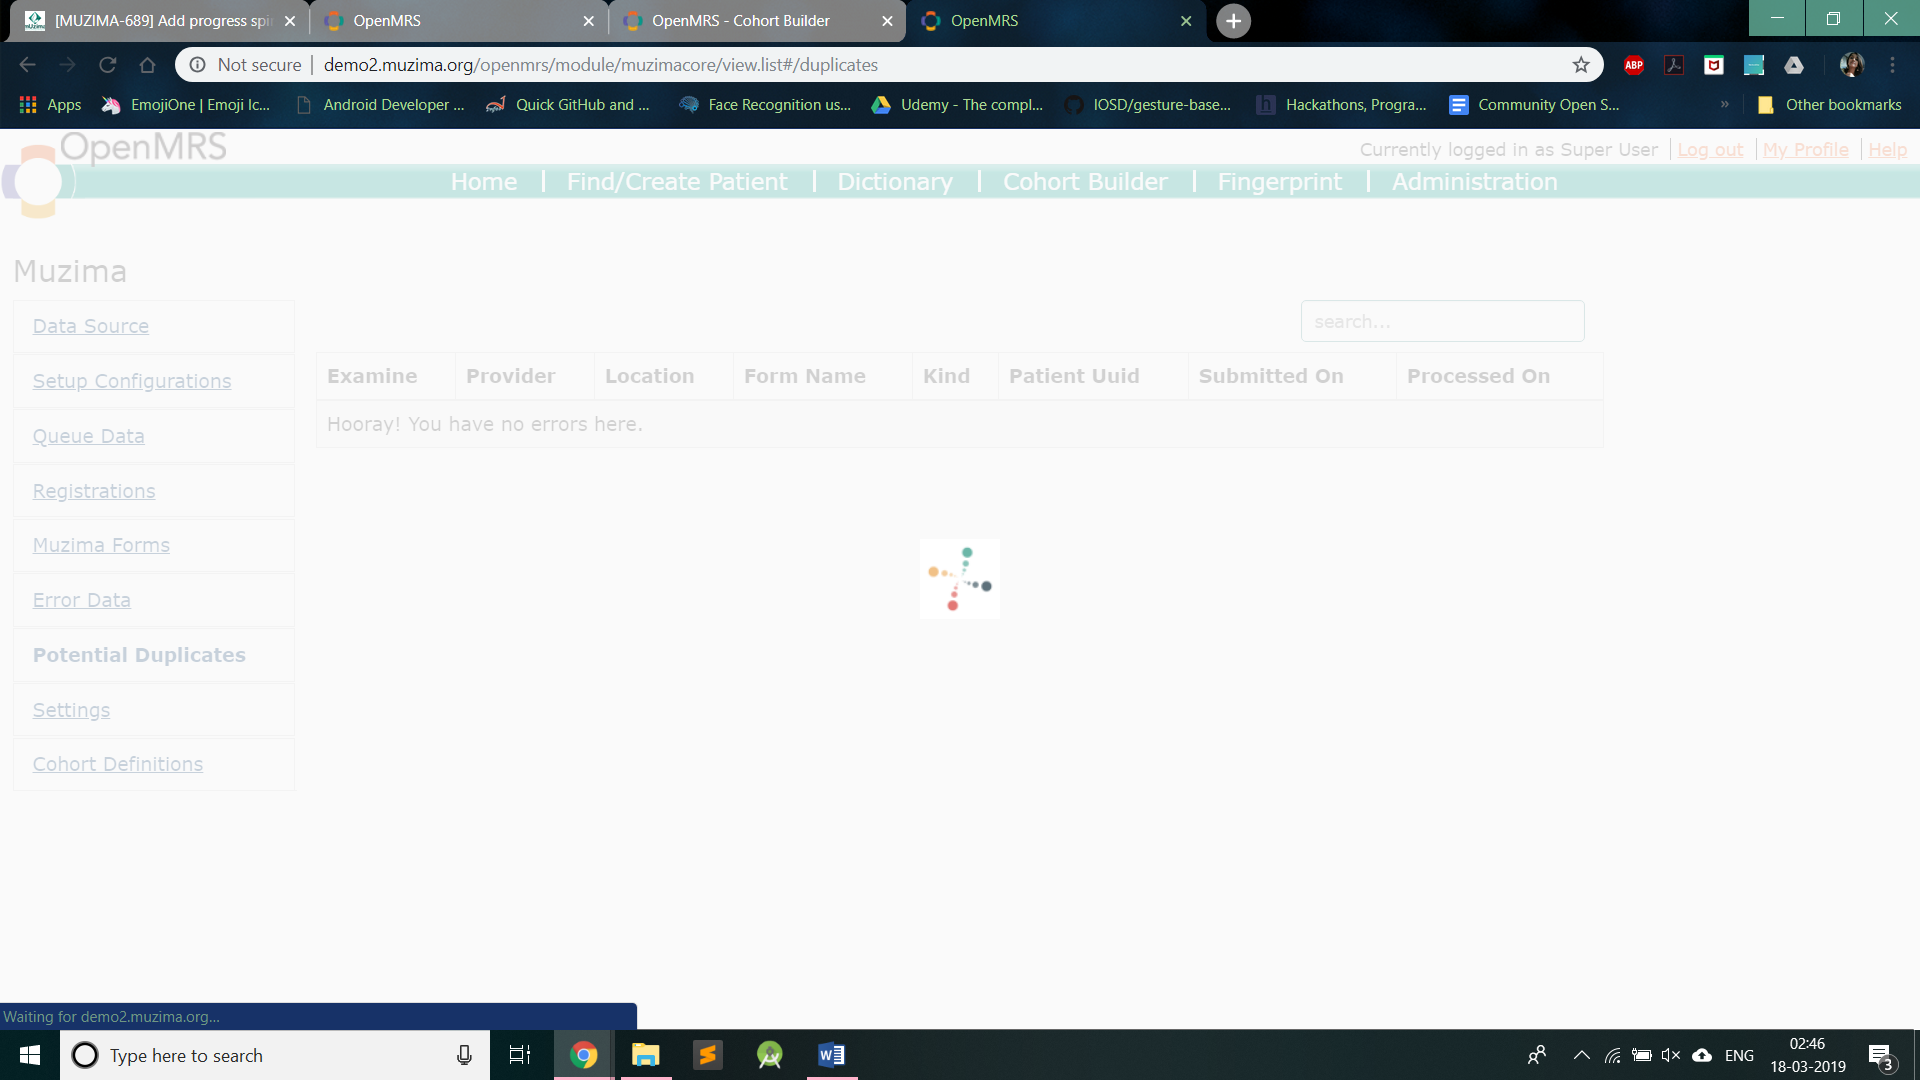
Task: Bookmark this page with the star icon
Action: (1581, 65)
